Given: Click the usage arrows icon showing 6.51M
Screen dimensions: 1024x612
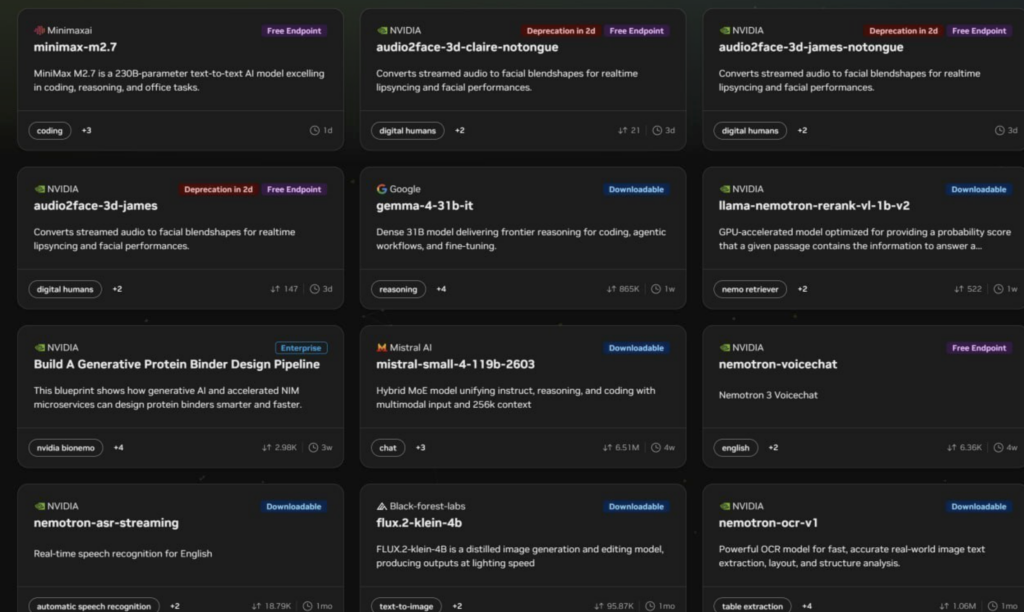Looking at the screenshot, I should click(607, 447).
